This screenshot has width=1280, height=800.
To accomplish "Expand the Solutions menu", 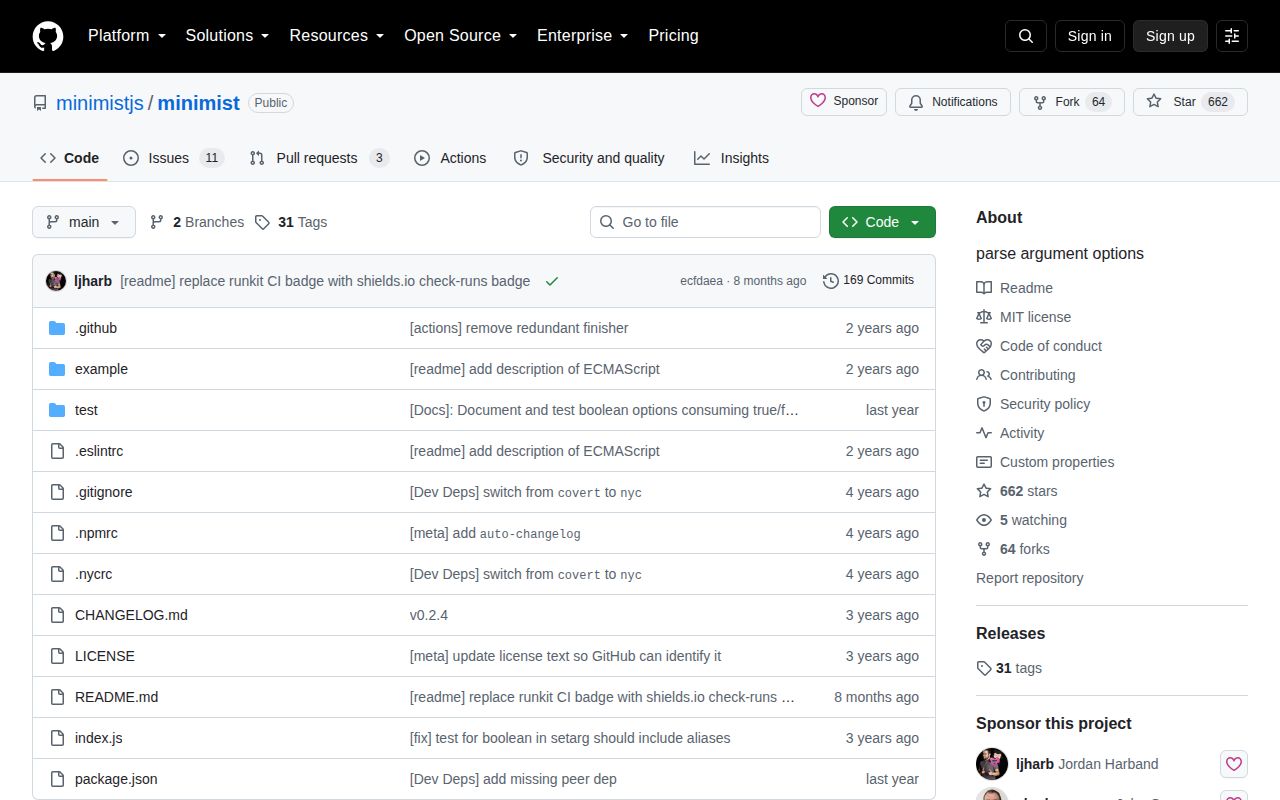I will click(227, 36).
